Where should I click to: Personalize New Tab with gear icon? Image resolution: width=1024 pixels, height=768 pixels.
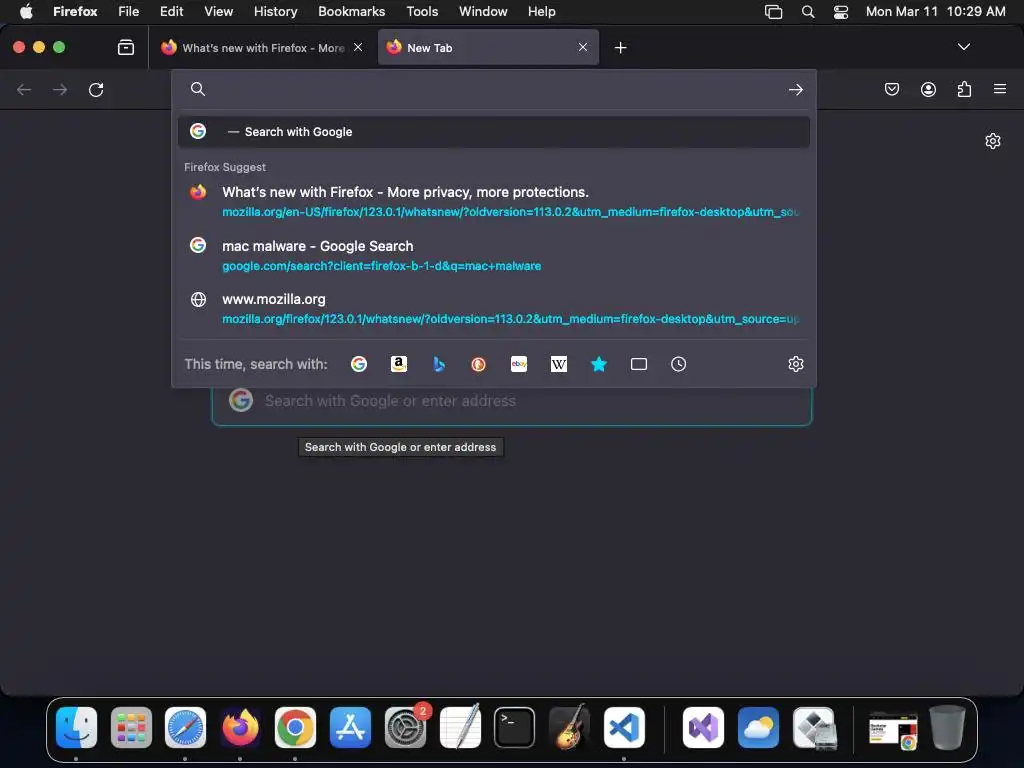pyautogui.click(x=993, y=141)
